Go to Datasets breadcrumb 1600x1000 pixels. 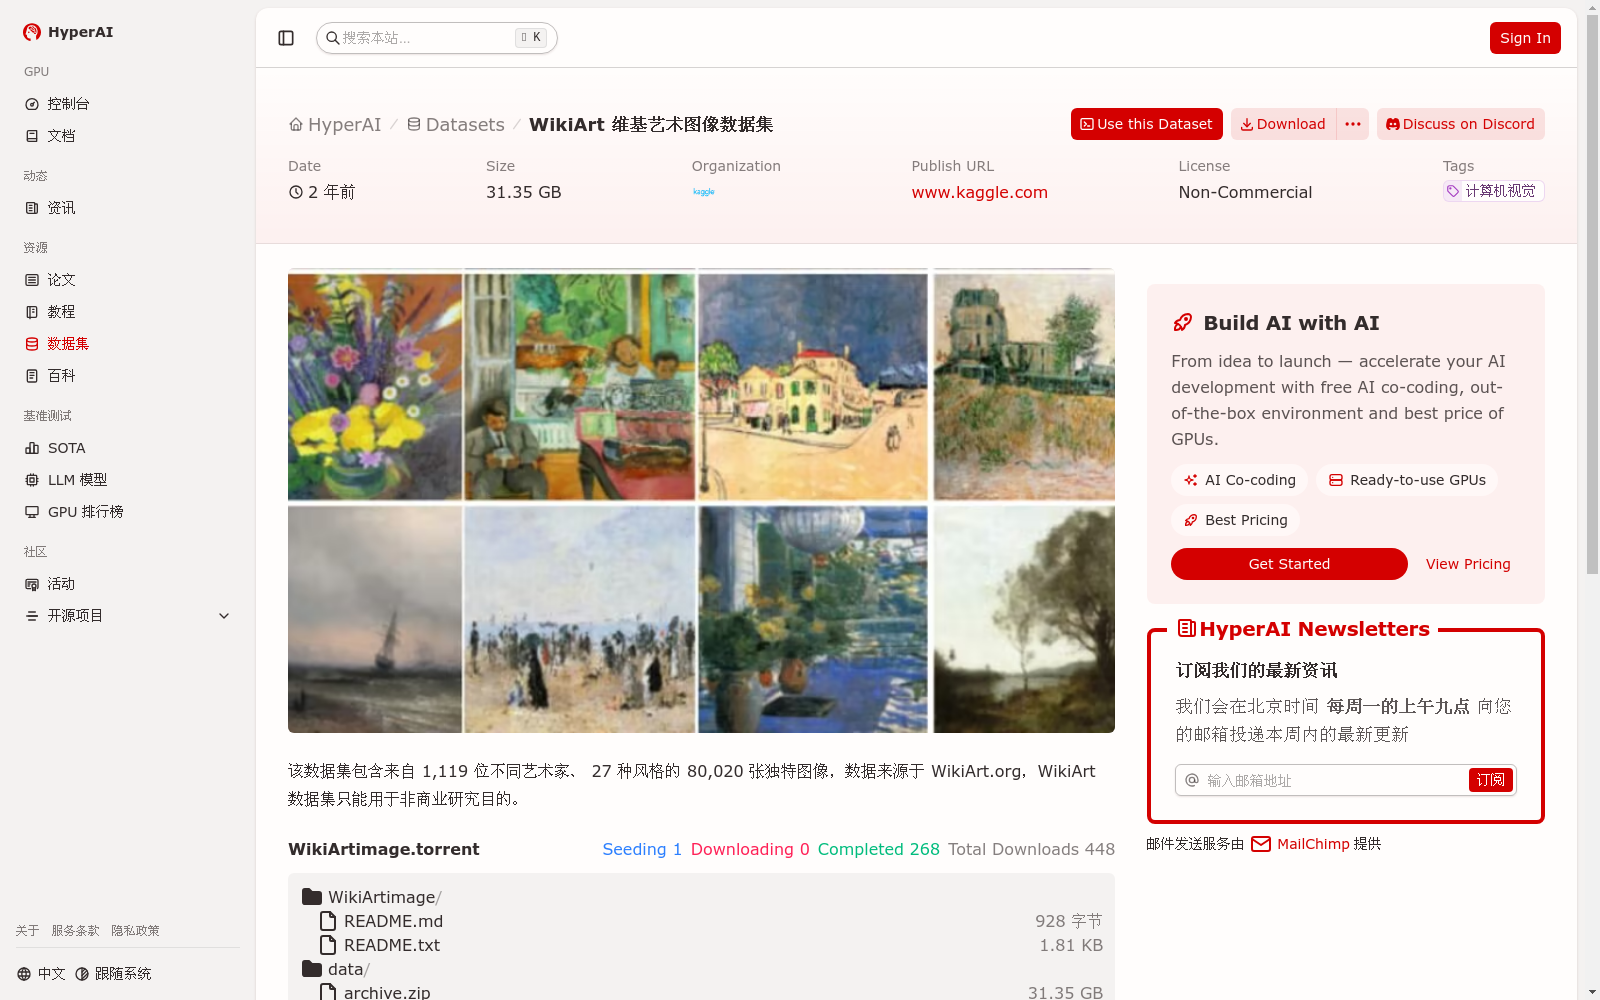coord(456,125)
